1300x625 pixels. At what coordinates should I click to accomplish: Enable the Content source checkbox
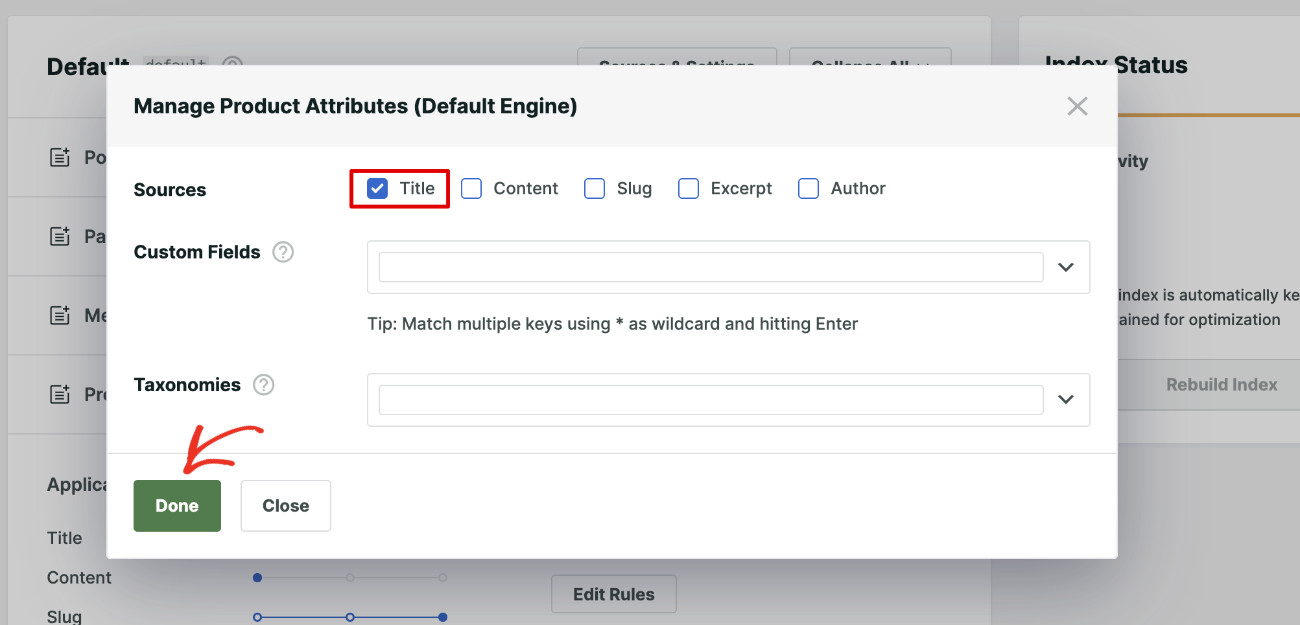(x=471, y=188)
